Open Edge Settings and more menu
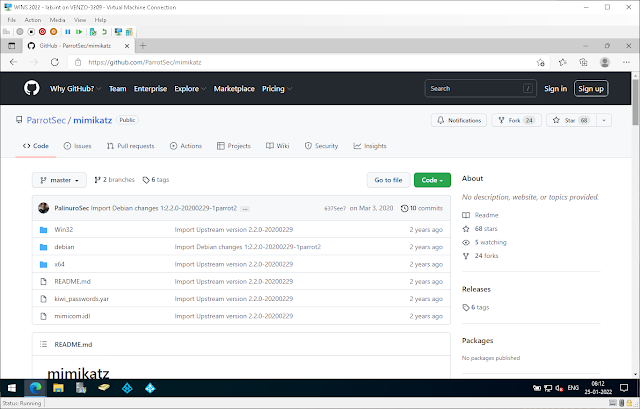The width and height of the screenshot is (640, 409). pos(626,62)
